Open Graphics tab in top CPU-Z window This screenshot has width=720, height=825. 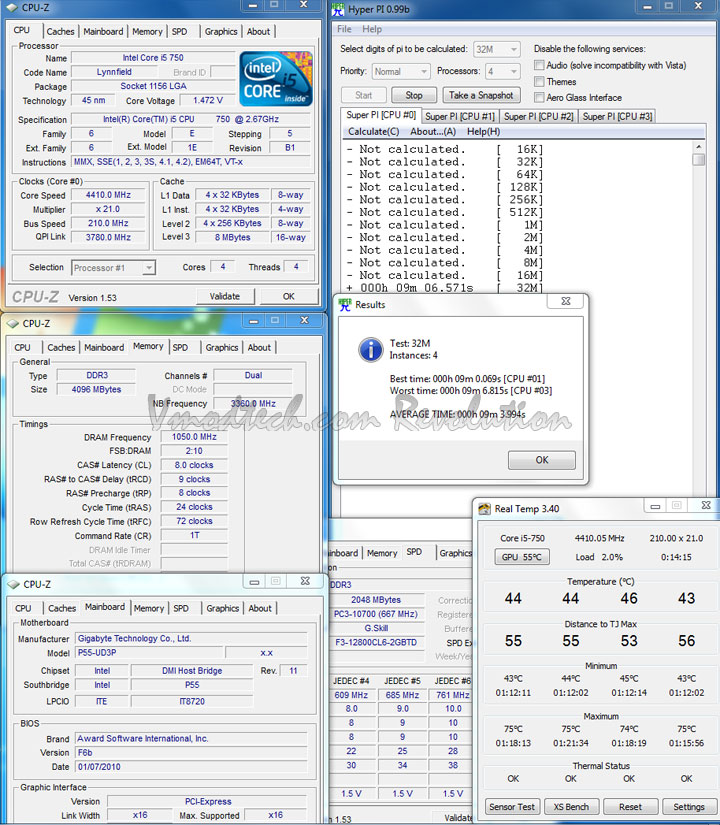[221, 32]
